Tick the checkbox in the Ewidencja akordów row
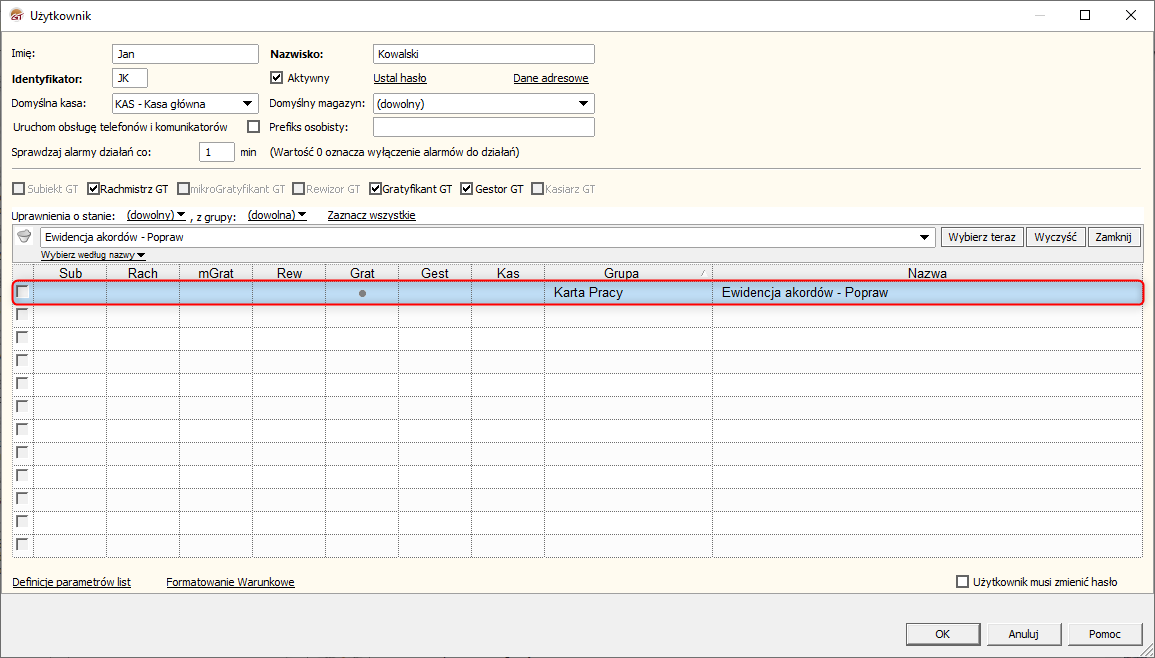This screenshot has height=658, width=1155. (x=23, y=292)
